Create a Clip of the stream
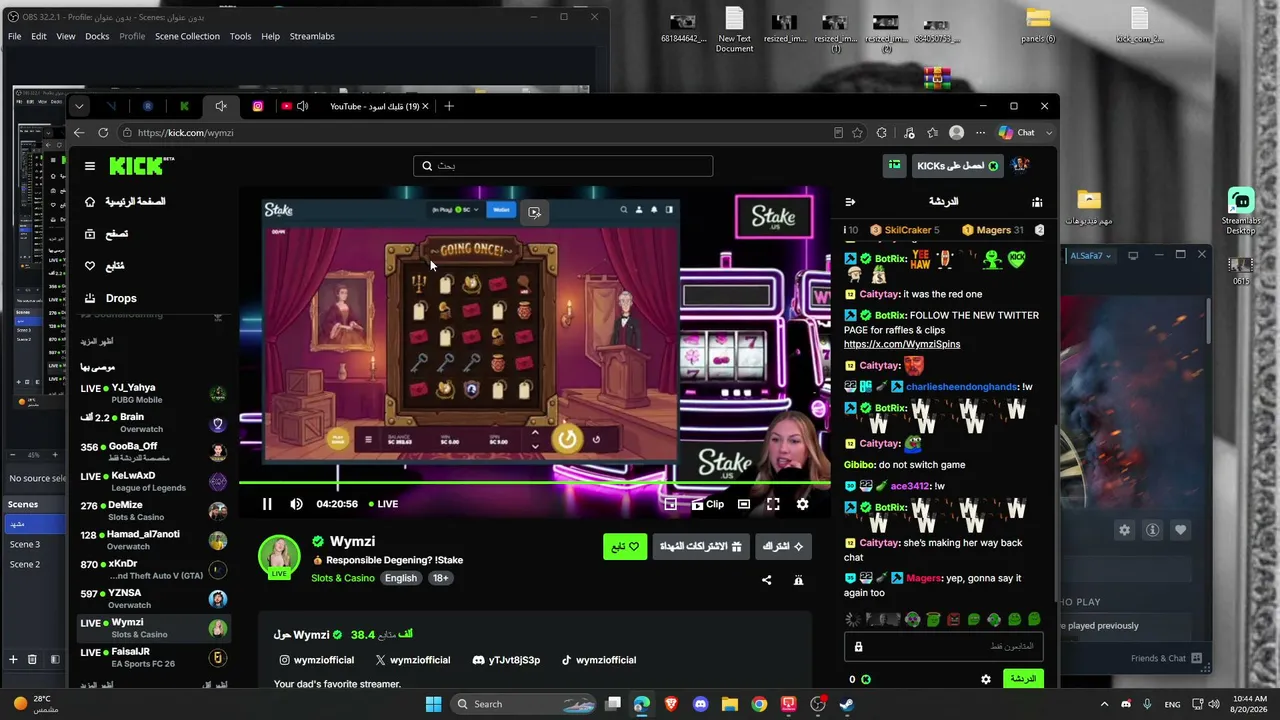This screenshot has height=720, width=1280. tap(708, 504)
